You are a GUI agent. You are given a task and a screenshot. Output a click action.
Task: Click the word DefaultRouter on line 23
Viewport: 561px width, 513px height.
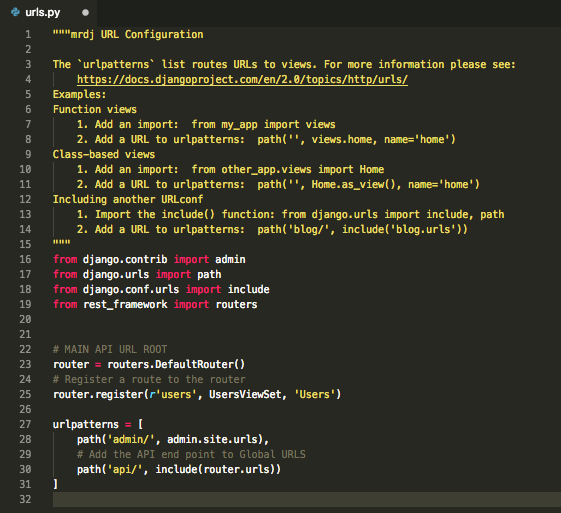pos(194,365)
